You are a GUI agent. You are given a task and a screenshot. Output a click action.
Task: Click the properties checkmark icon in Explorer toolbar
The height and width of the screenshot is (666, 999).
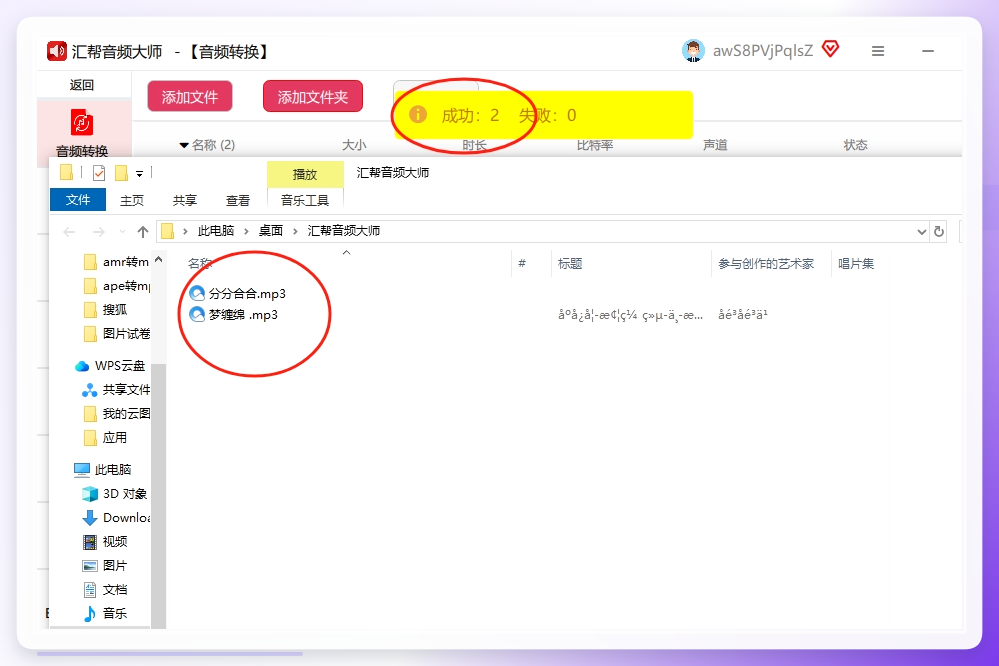pyautogui.click(x=99, y=173)
